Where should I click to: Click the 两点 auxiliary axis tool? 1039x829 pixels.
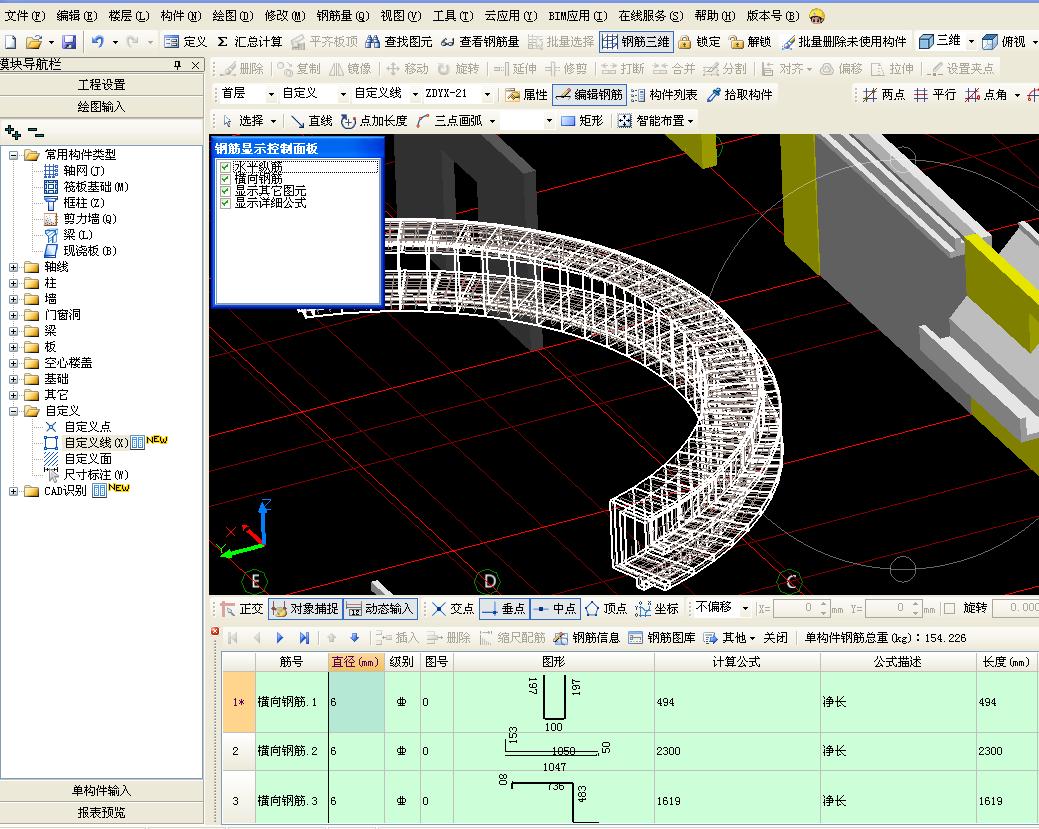point(884,95)
